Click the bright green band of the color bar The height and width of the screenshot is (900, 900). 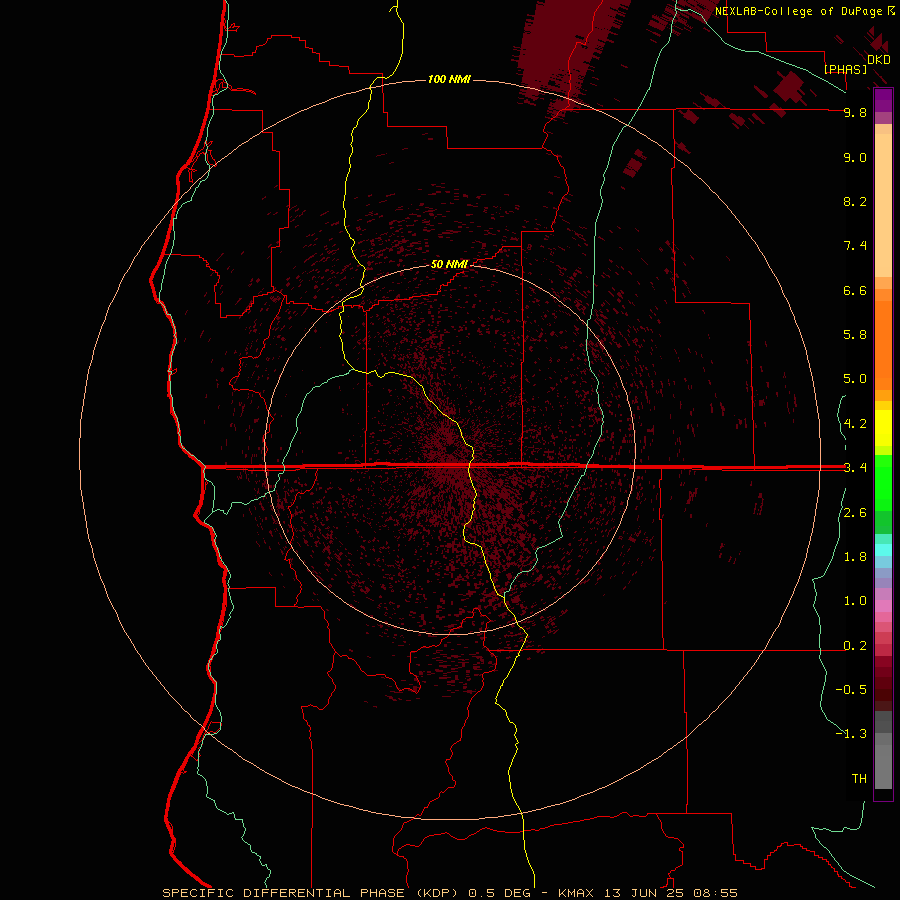point(883,482)
